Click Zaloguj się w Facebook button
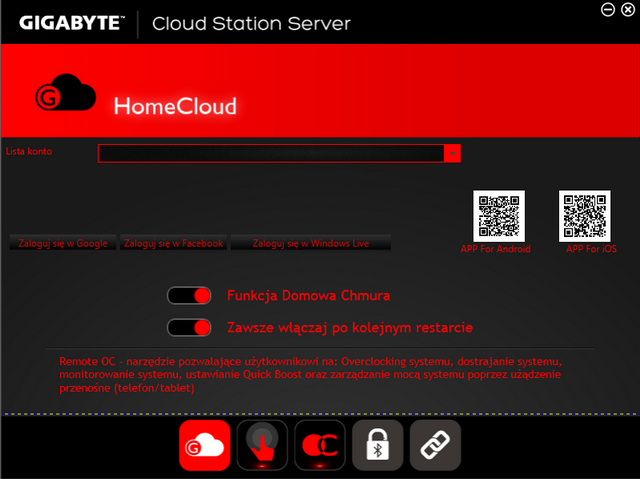The width and height of the screenshot is (640, 479). 173,243
